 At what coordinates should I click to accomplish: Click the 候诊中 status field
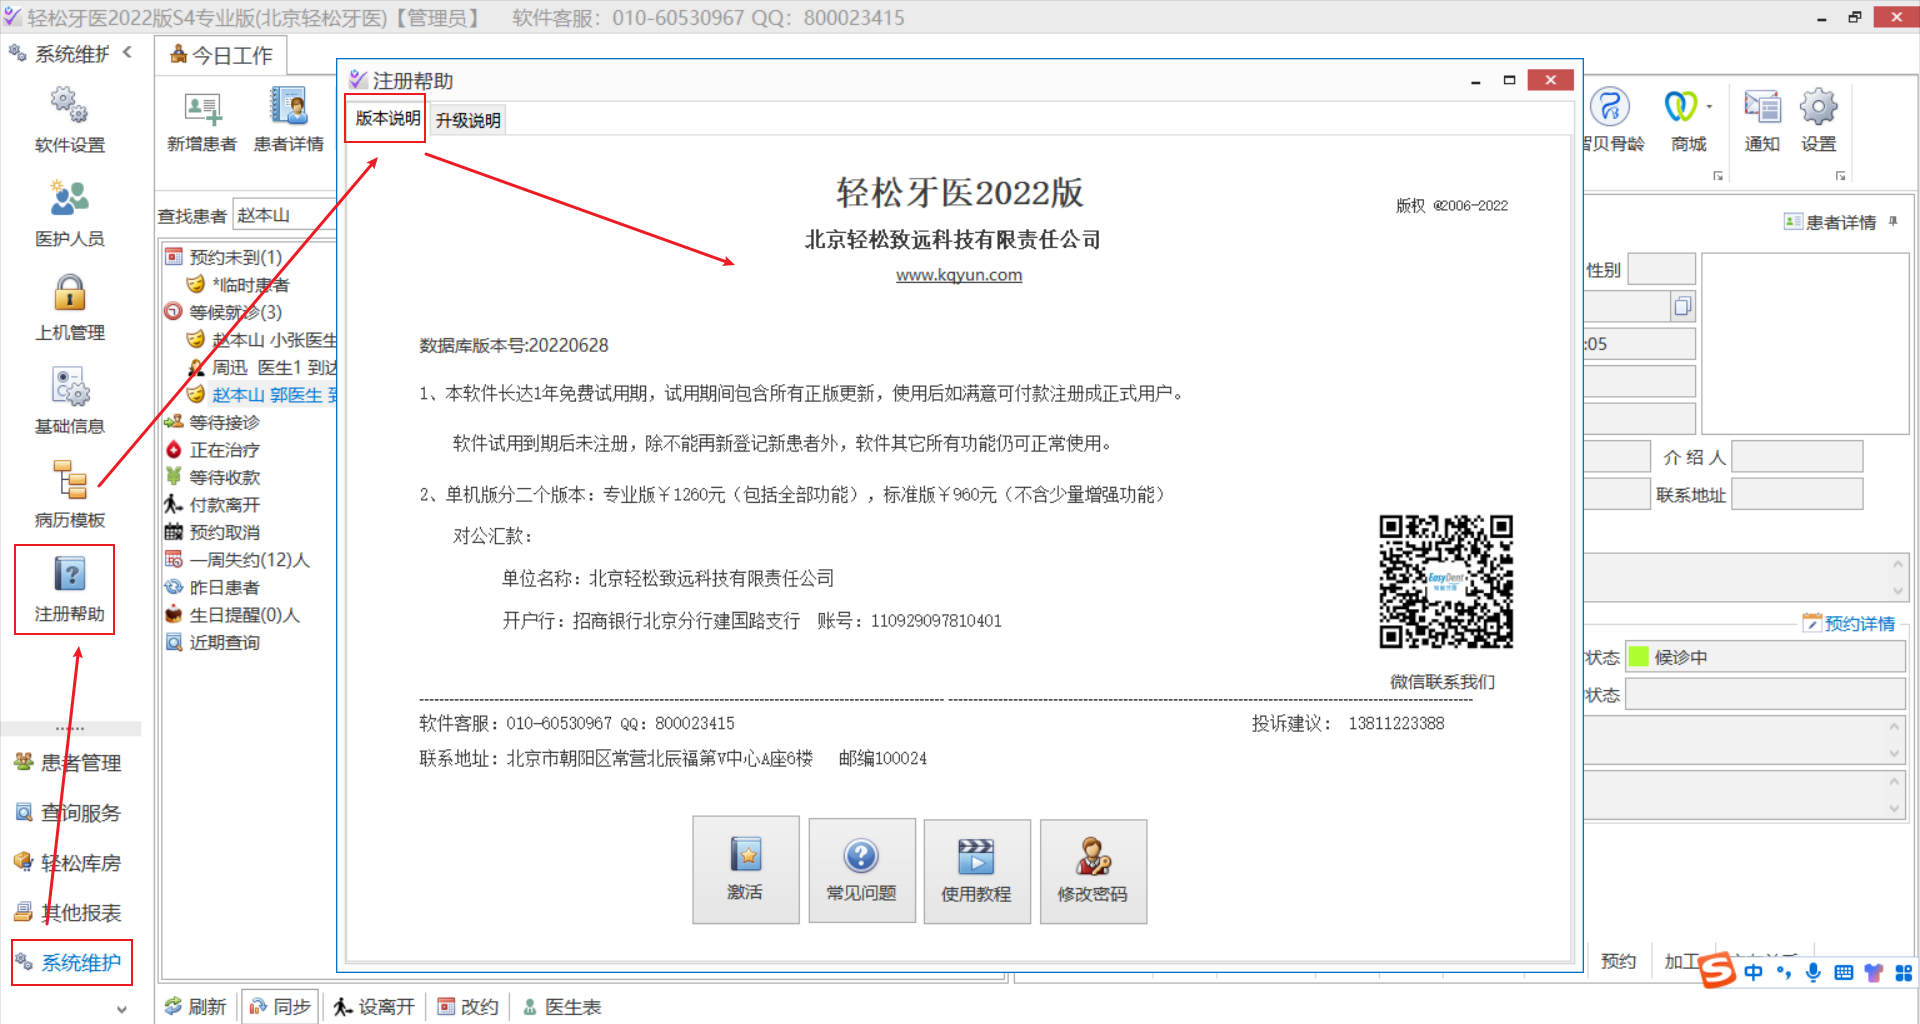1765,657
